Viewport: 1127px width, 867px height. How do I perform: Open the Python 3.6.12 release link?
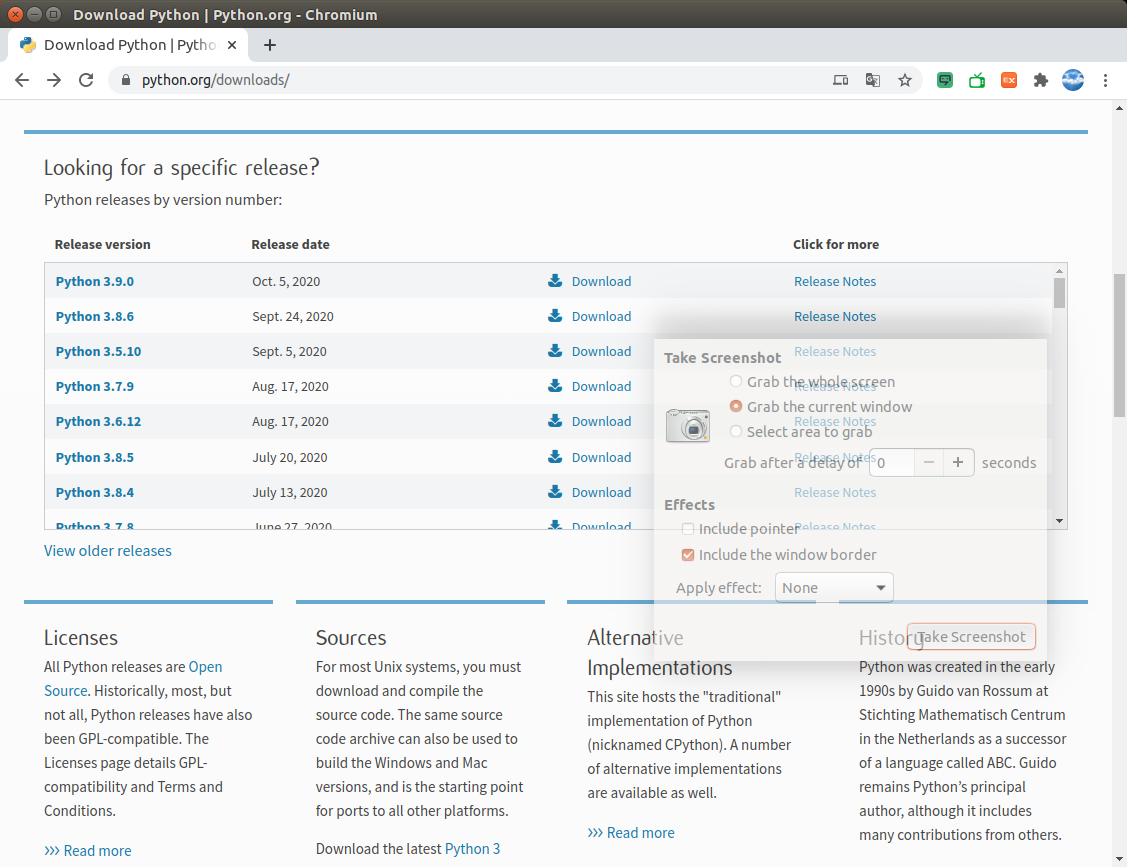point(98,421)
